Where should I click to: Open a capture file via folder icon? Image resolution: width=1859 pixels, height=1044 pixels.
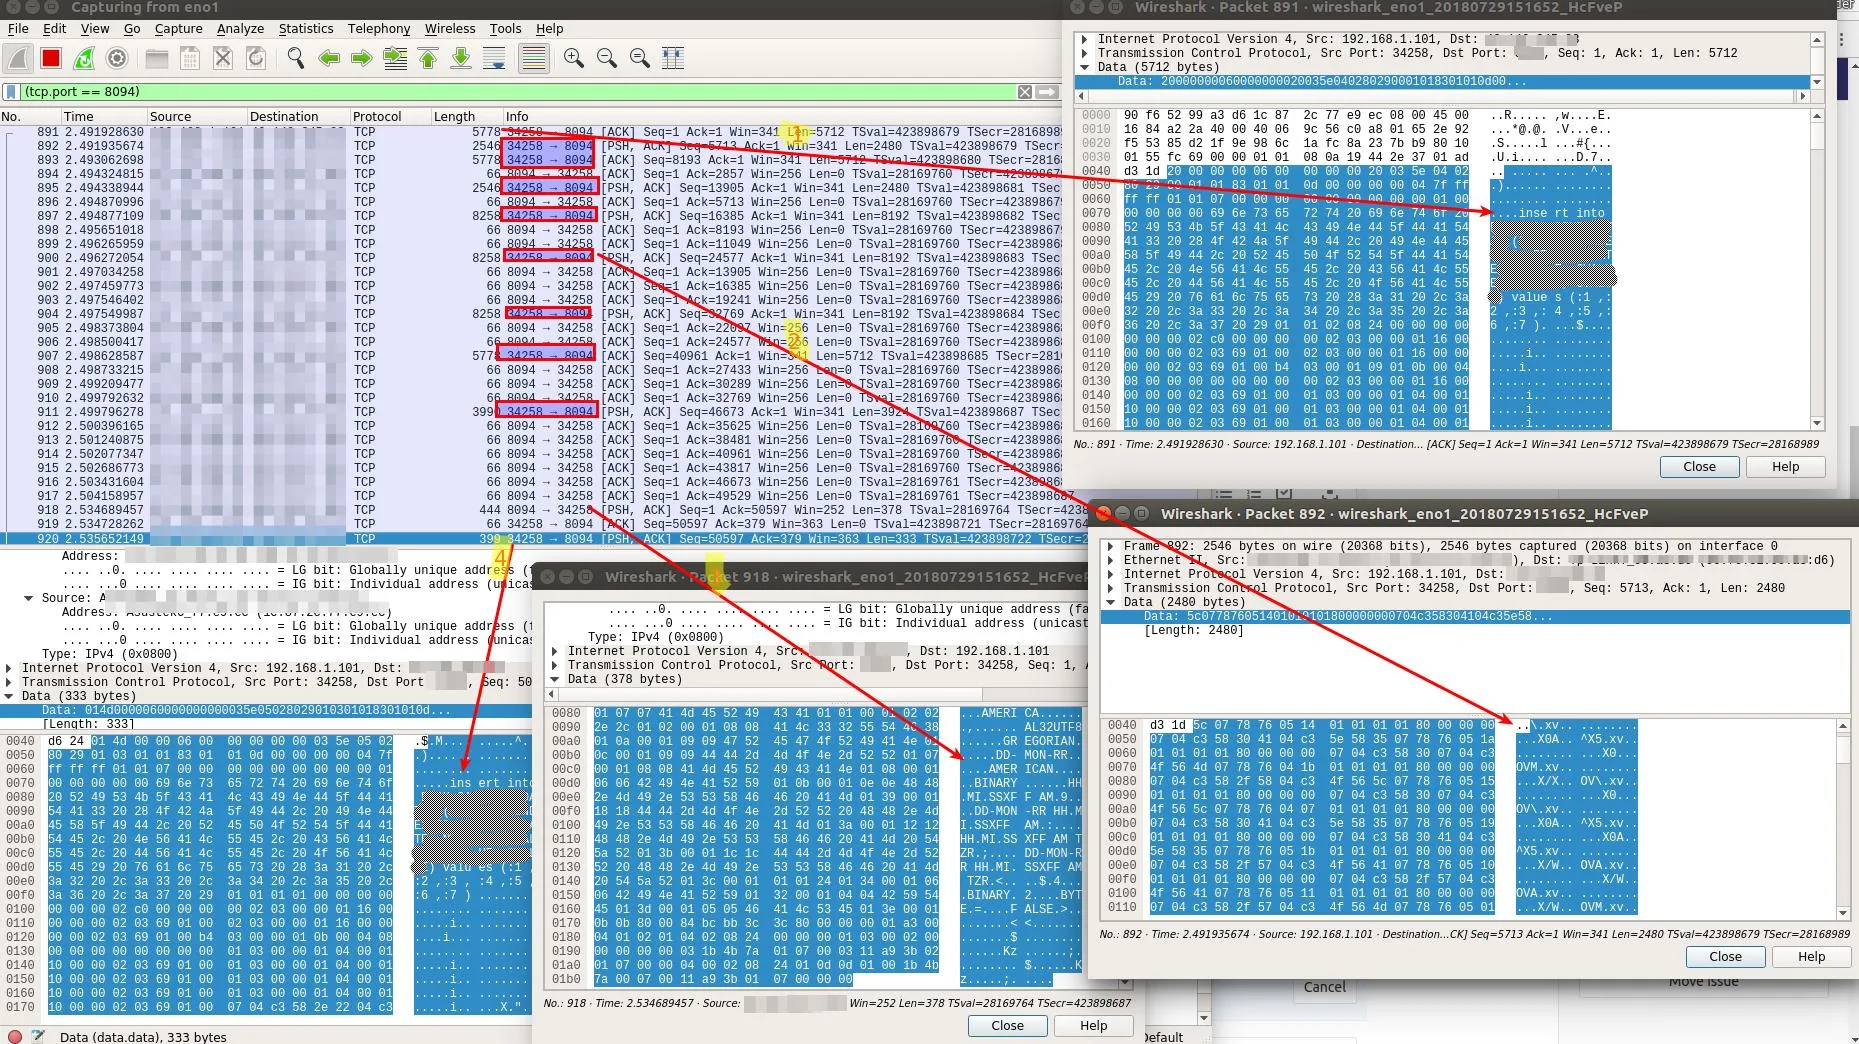(156, 59)
